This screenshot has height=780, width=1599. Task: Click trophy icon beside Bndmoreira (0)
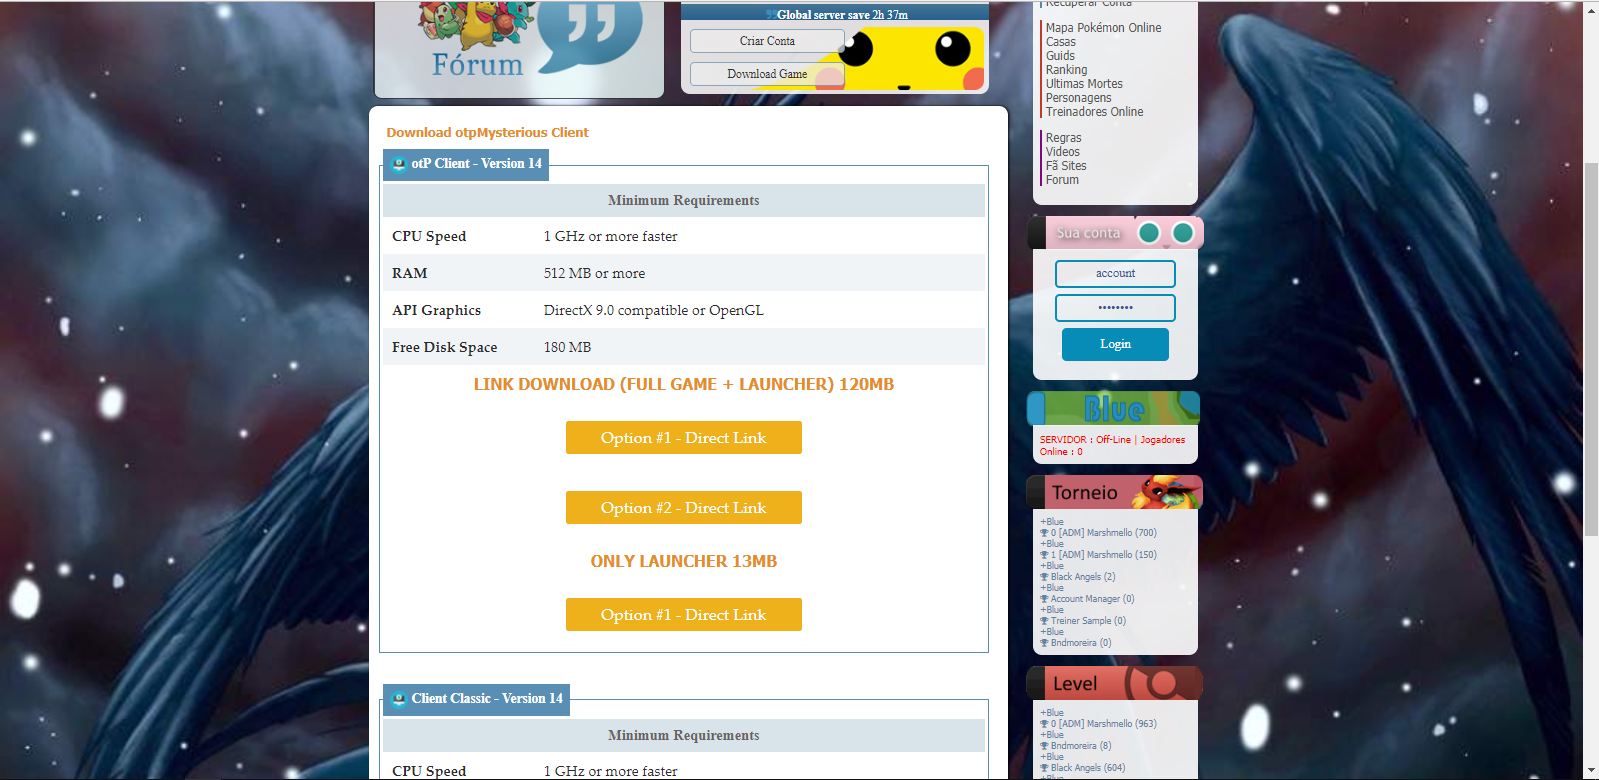pos(1044,643)
